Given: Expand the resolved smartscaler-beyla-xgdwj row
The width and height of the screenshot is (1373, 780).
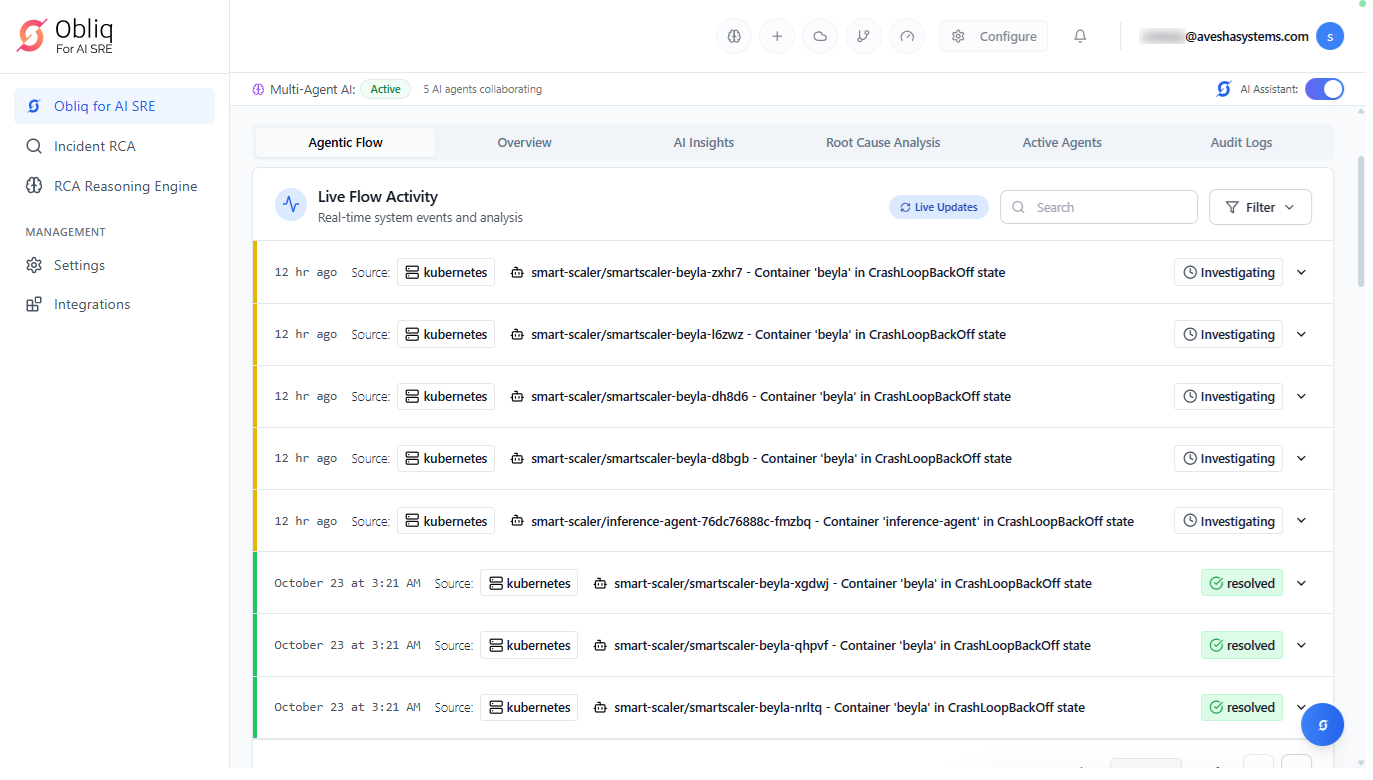Looking at the screenshot, I should [1301, 583].
